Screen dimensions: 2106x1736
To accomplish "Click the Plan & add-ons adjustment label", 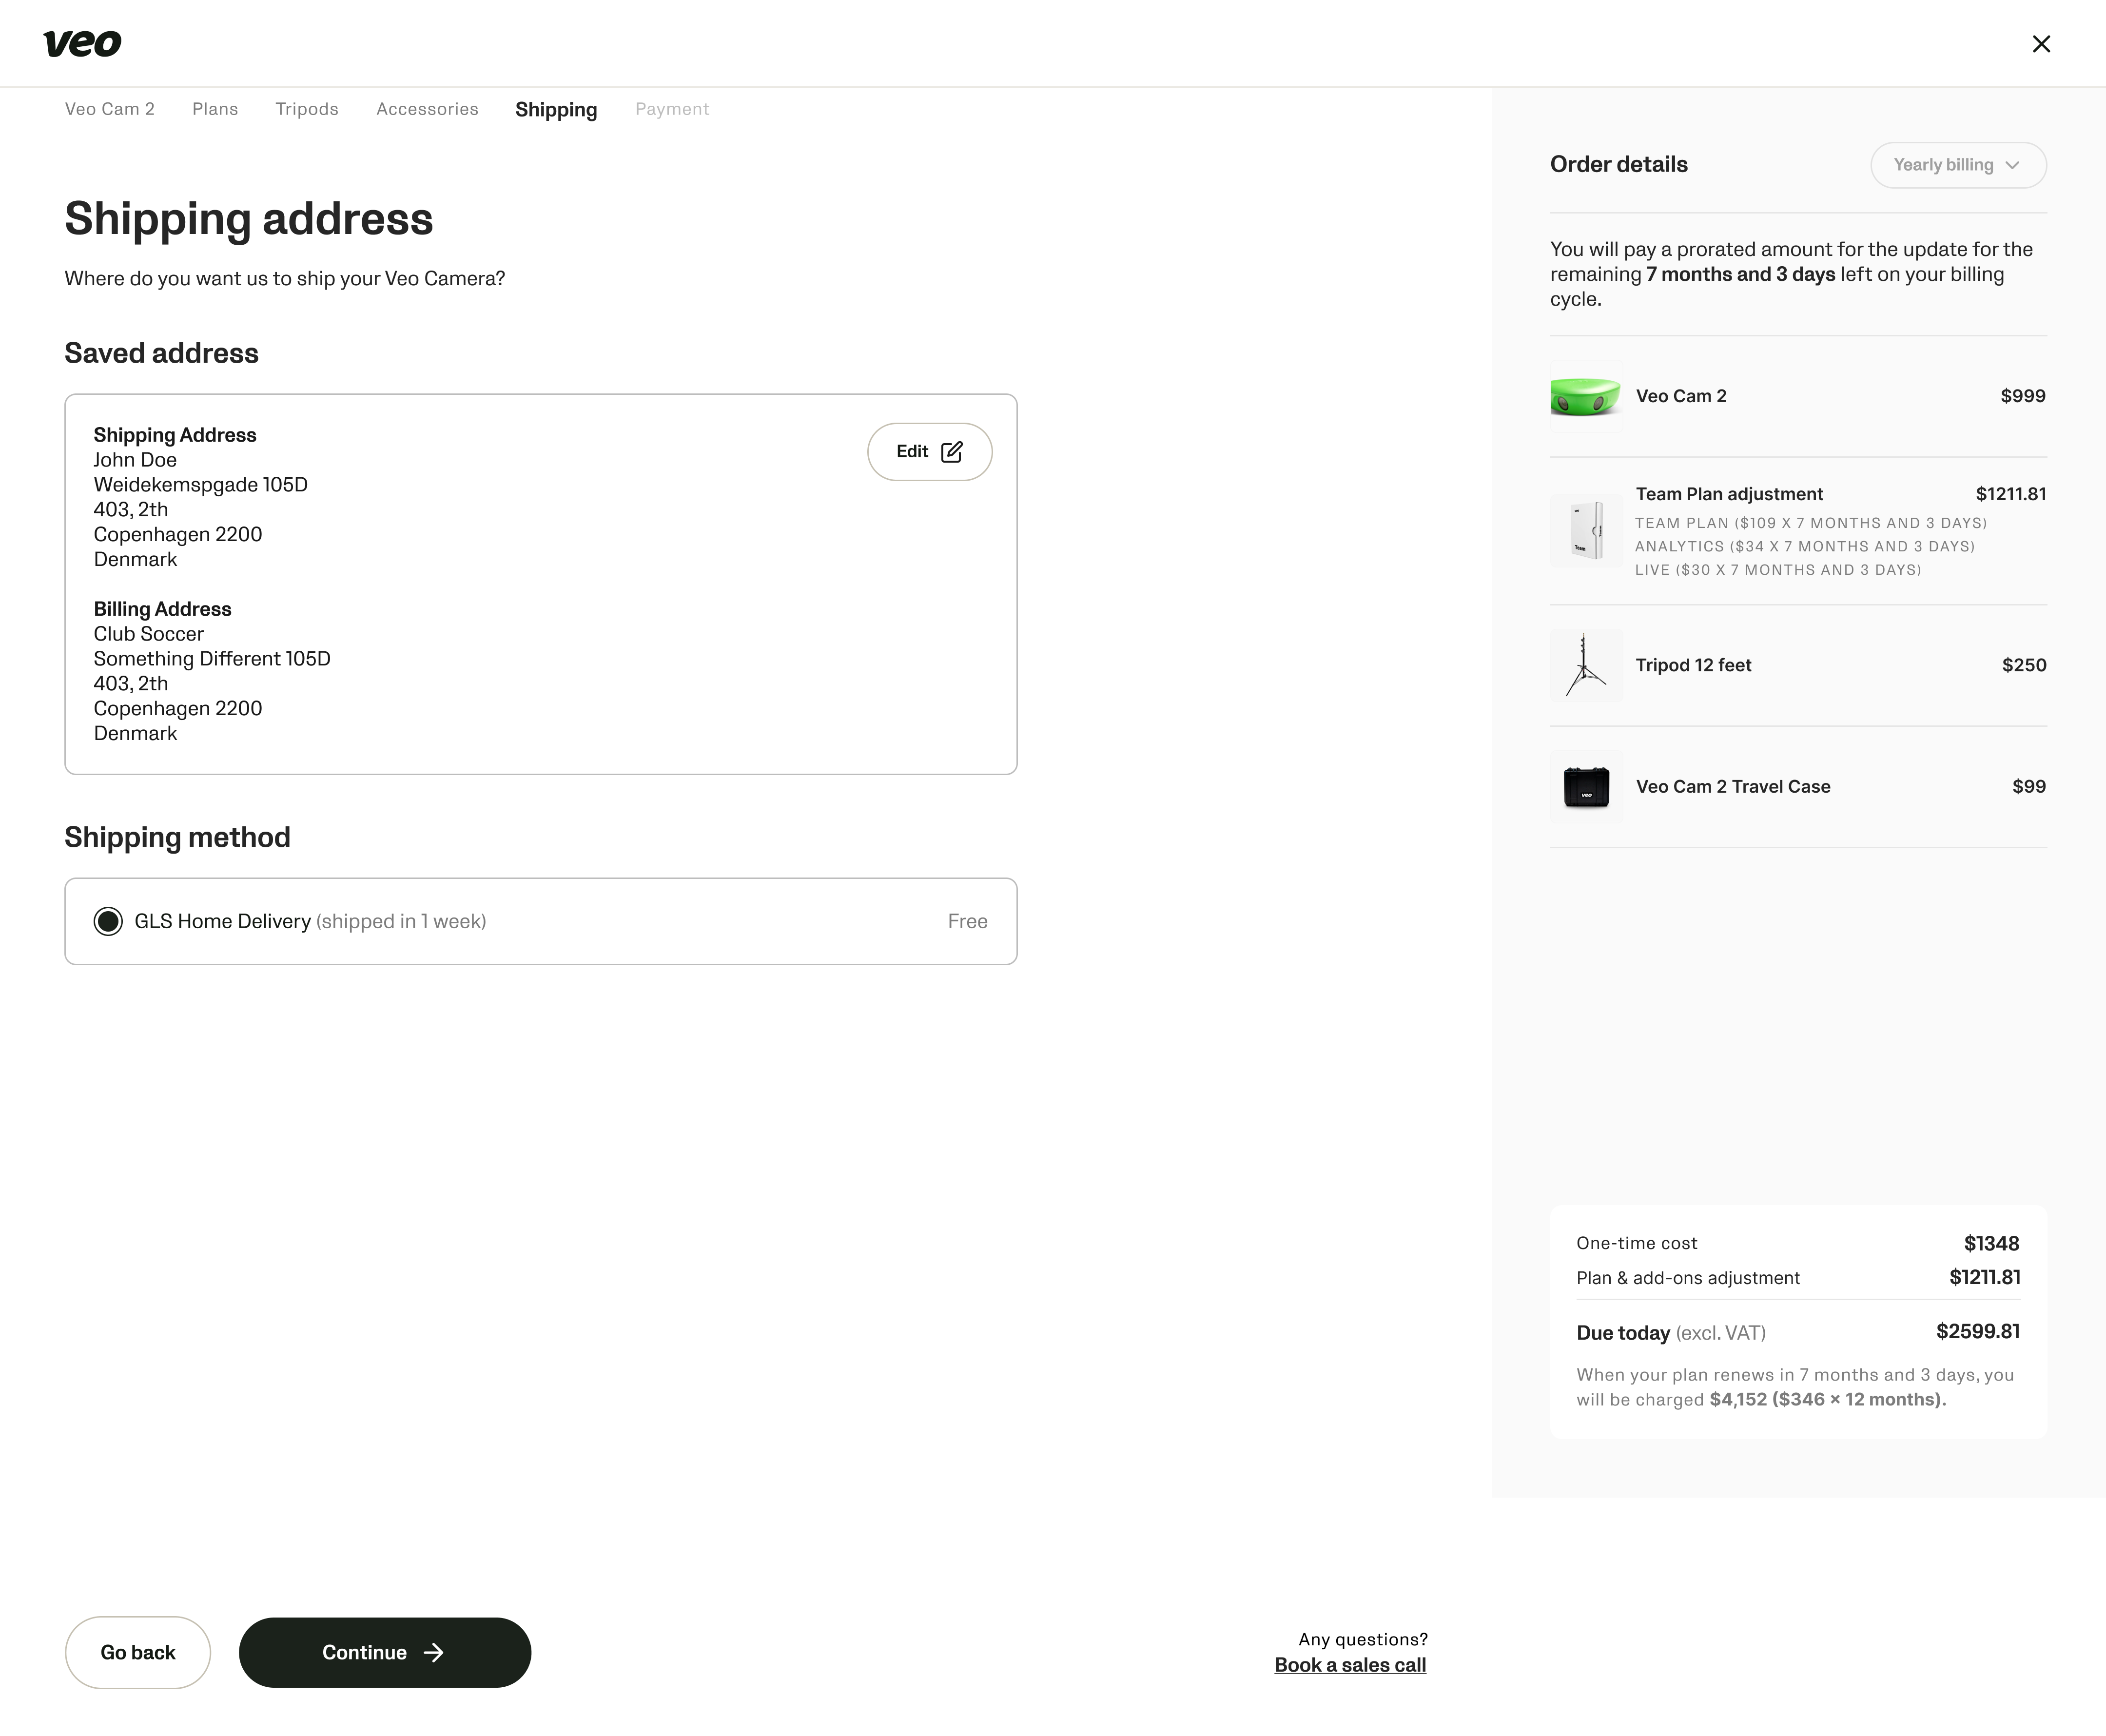I will 1688,1278.
